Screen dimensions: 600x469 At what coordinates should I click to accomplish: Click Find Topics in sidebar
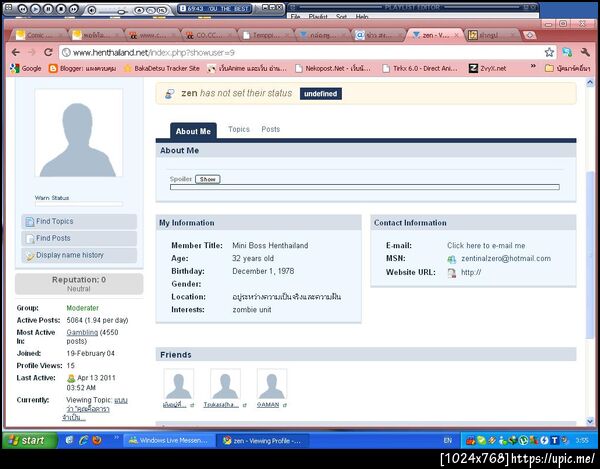(79, 221)
